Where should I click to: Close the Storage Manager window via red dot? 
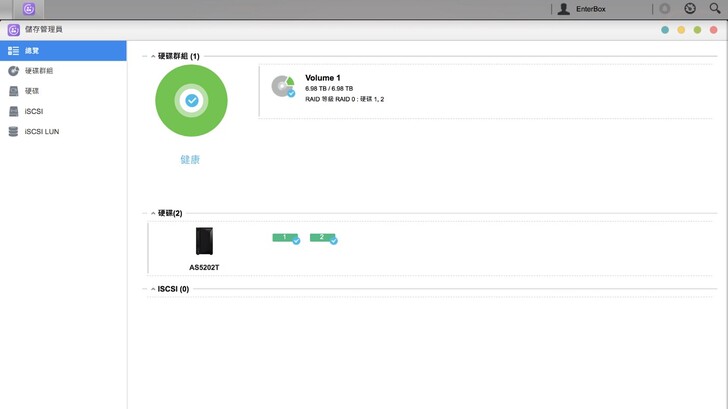(714, 30)
